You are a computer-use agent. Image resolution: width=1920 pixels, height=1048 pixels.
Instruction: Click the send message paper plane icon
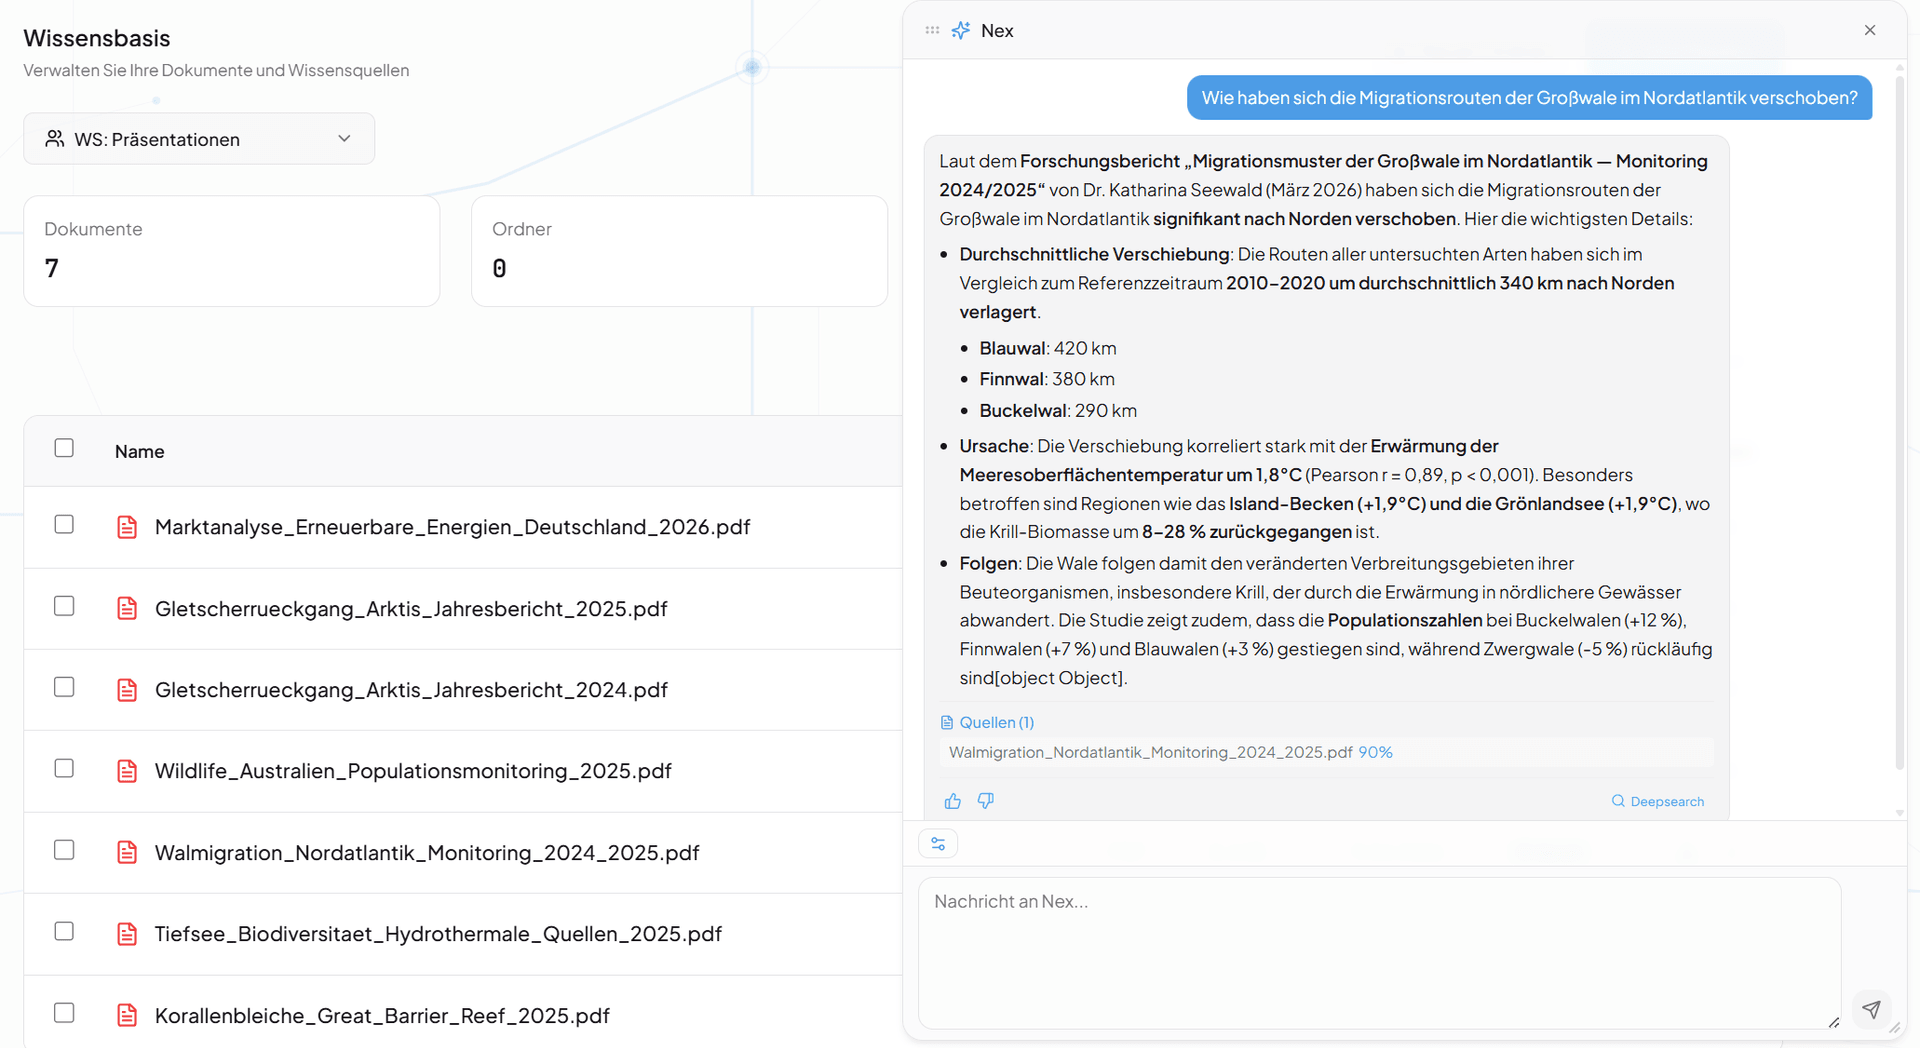[1871, 1009]
